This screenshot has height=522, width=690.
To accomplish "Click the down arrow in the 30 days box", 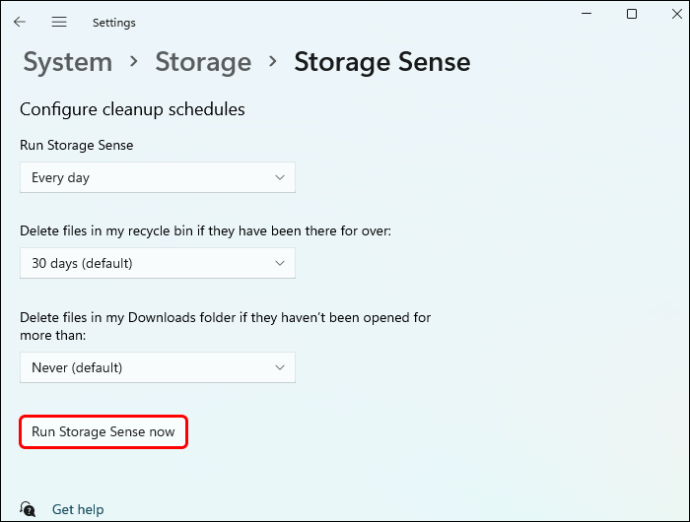I will pos(280,264).
